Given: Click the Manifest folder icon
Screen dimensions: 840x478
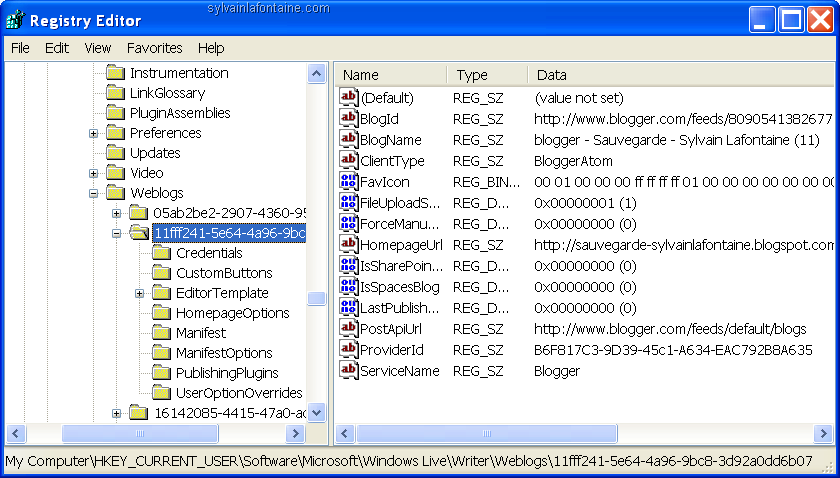Looking at the screenshot, I should (161, 333).
